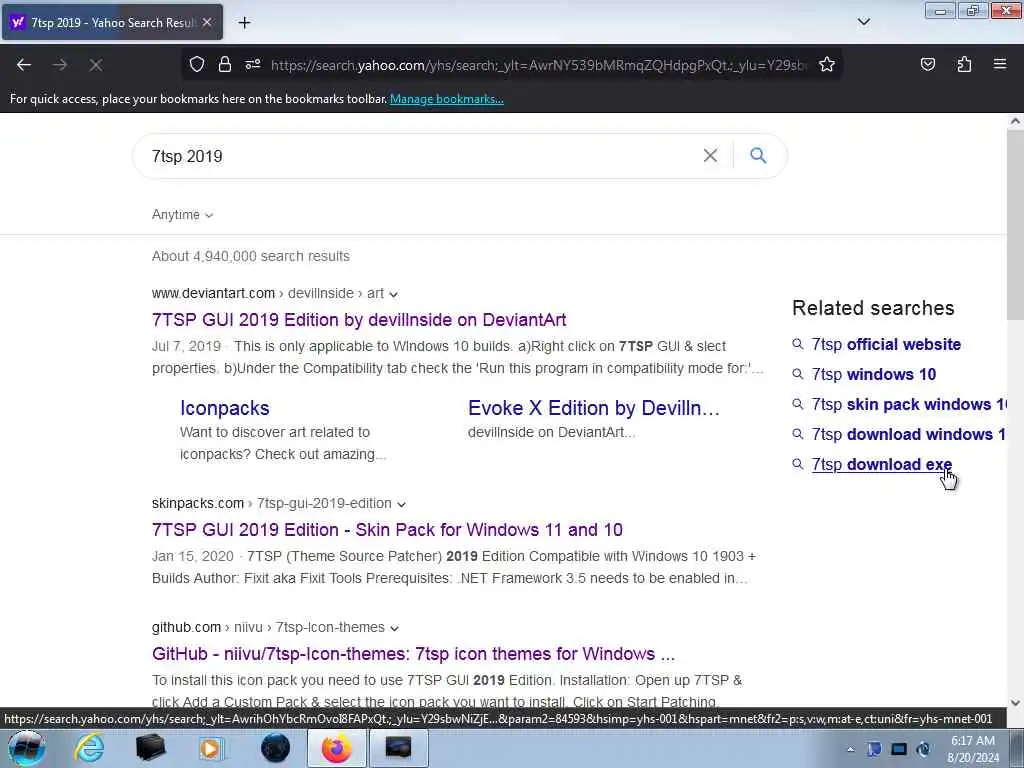This screenshot has width=1024, height=768.
Task: Expand the skinpacks.com result options chevron
Action: [401, 504]
